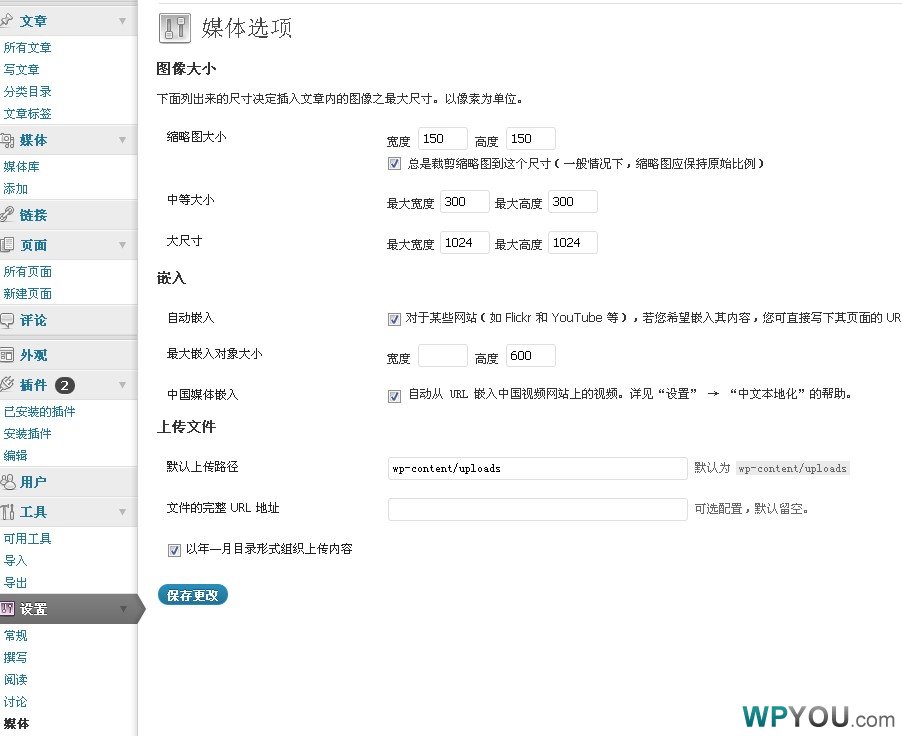Open 工具 menu heading

(33, 512)
